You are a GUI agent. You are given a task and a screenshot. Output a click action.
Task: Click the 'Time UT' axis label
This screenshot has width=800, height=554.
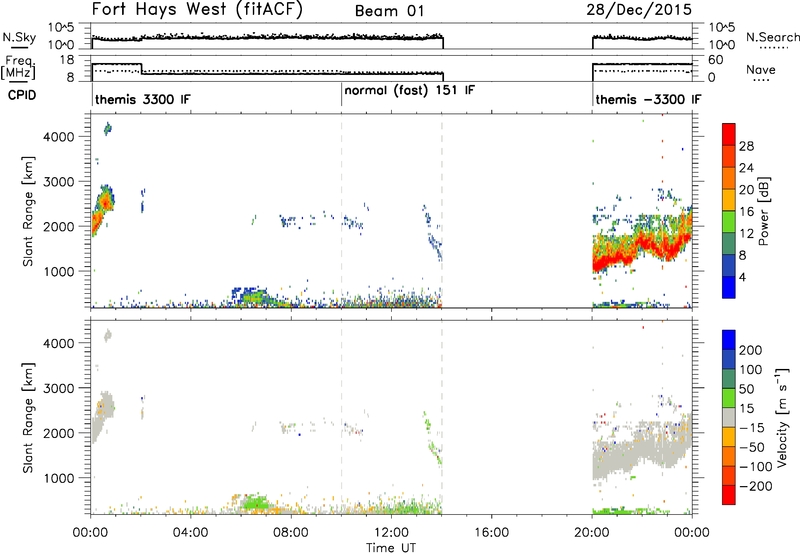pos(391,548)
